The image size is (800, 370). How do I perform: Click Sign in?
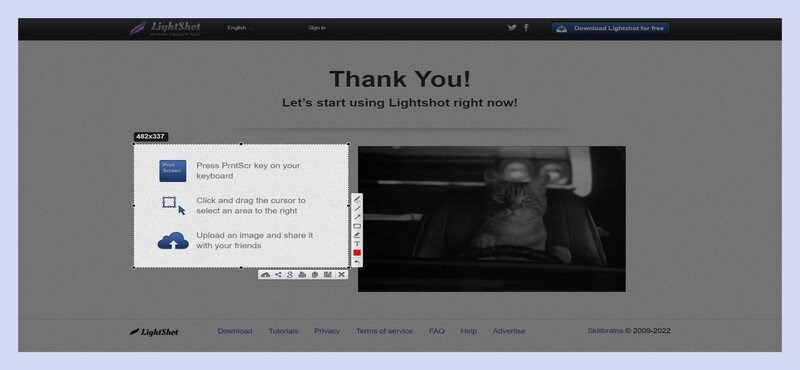pyautogui.click(x=317, y=28)
